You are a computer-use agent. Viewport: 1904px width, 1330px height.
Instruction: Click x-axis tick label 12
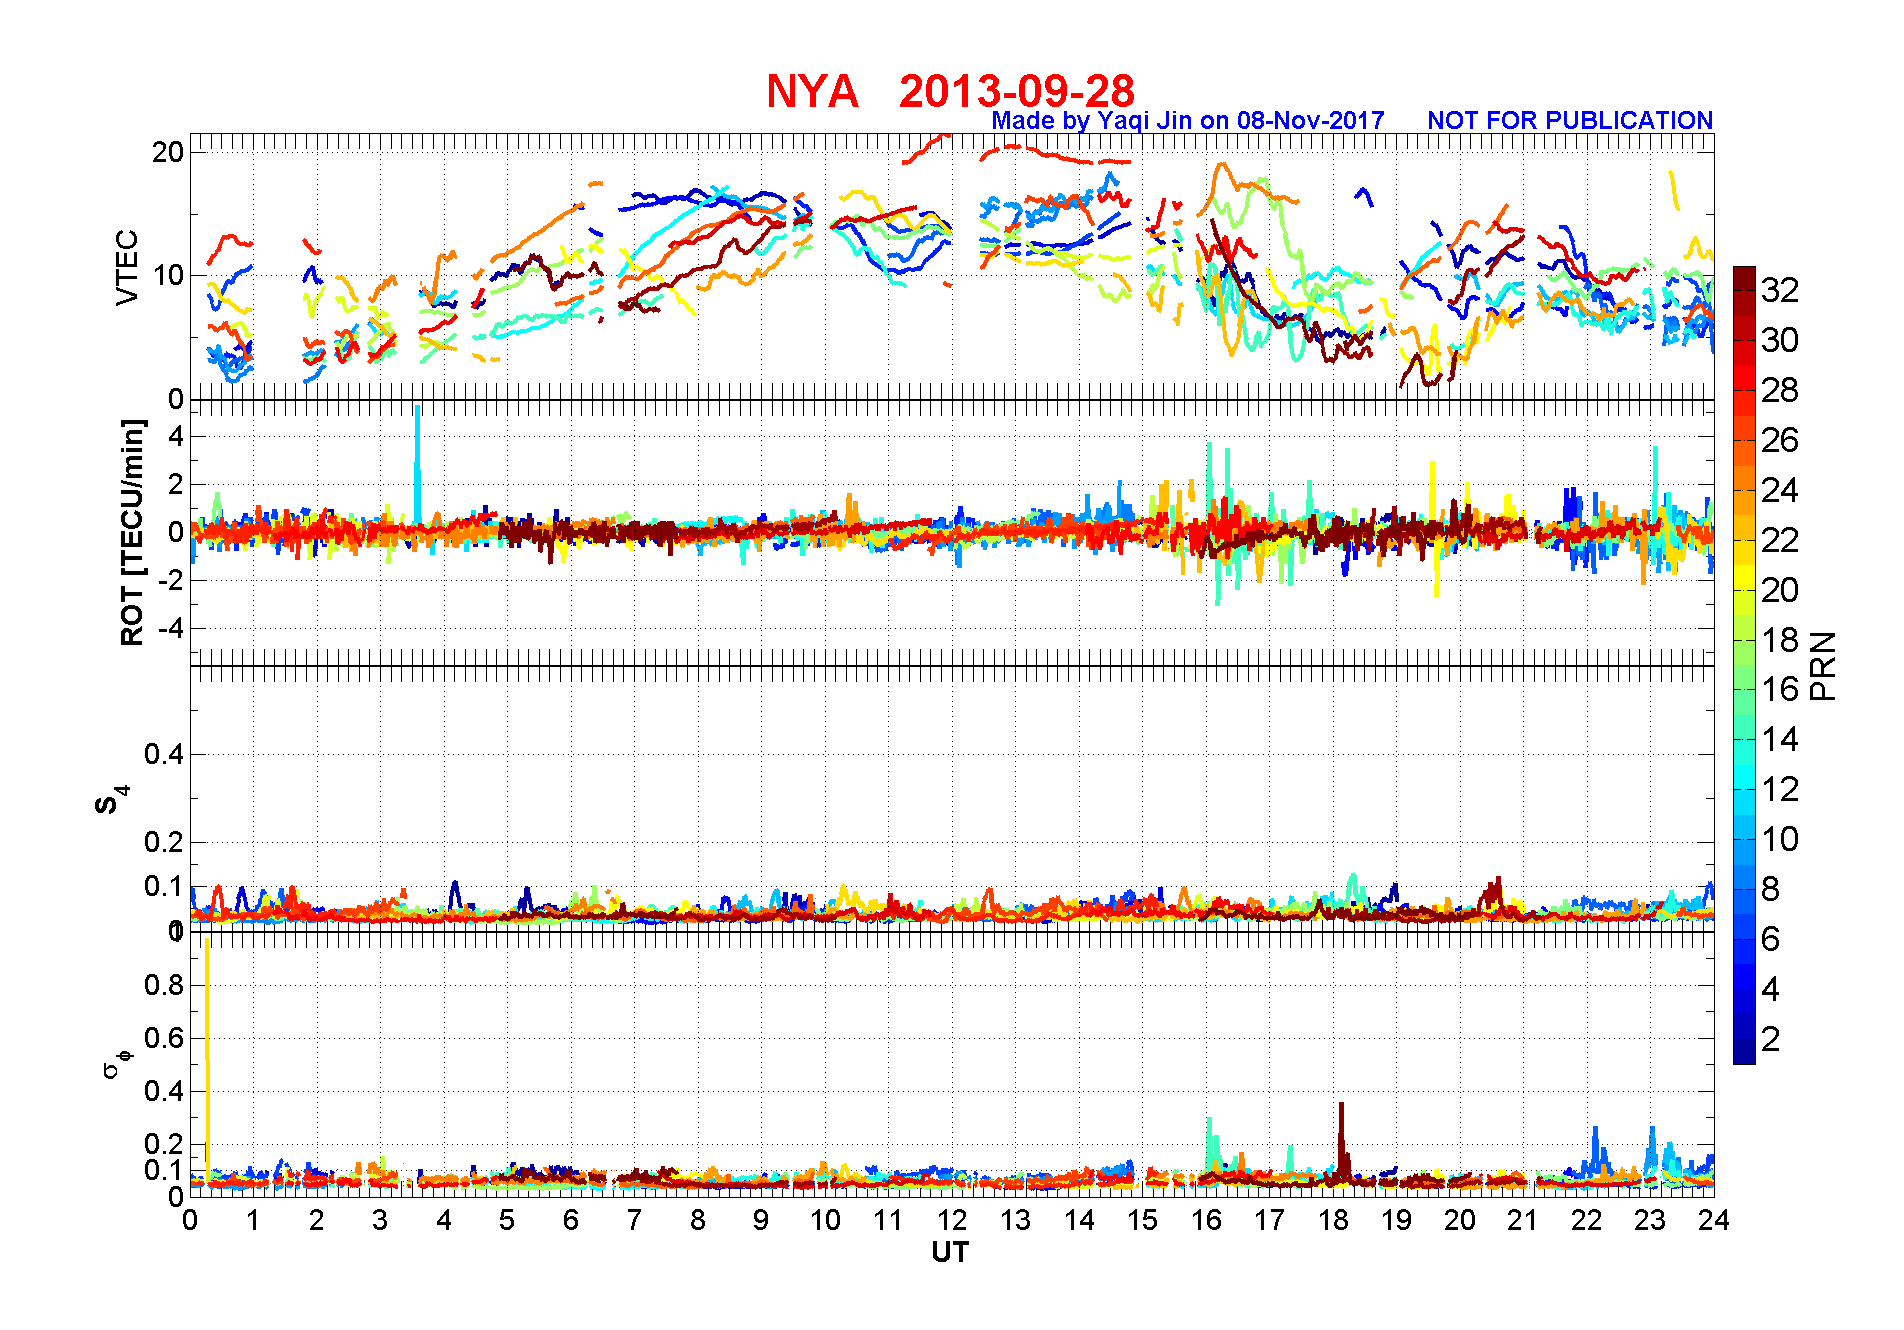point(952,1220)
